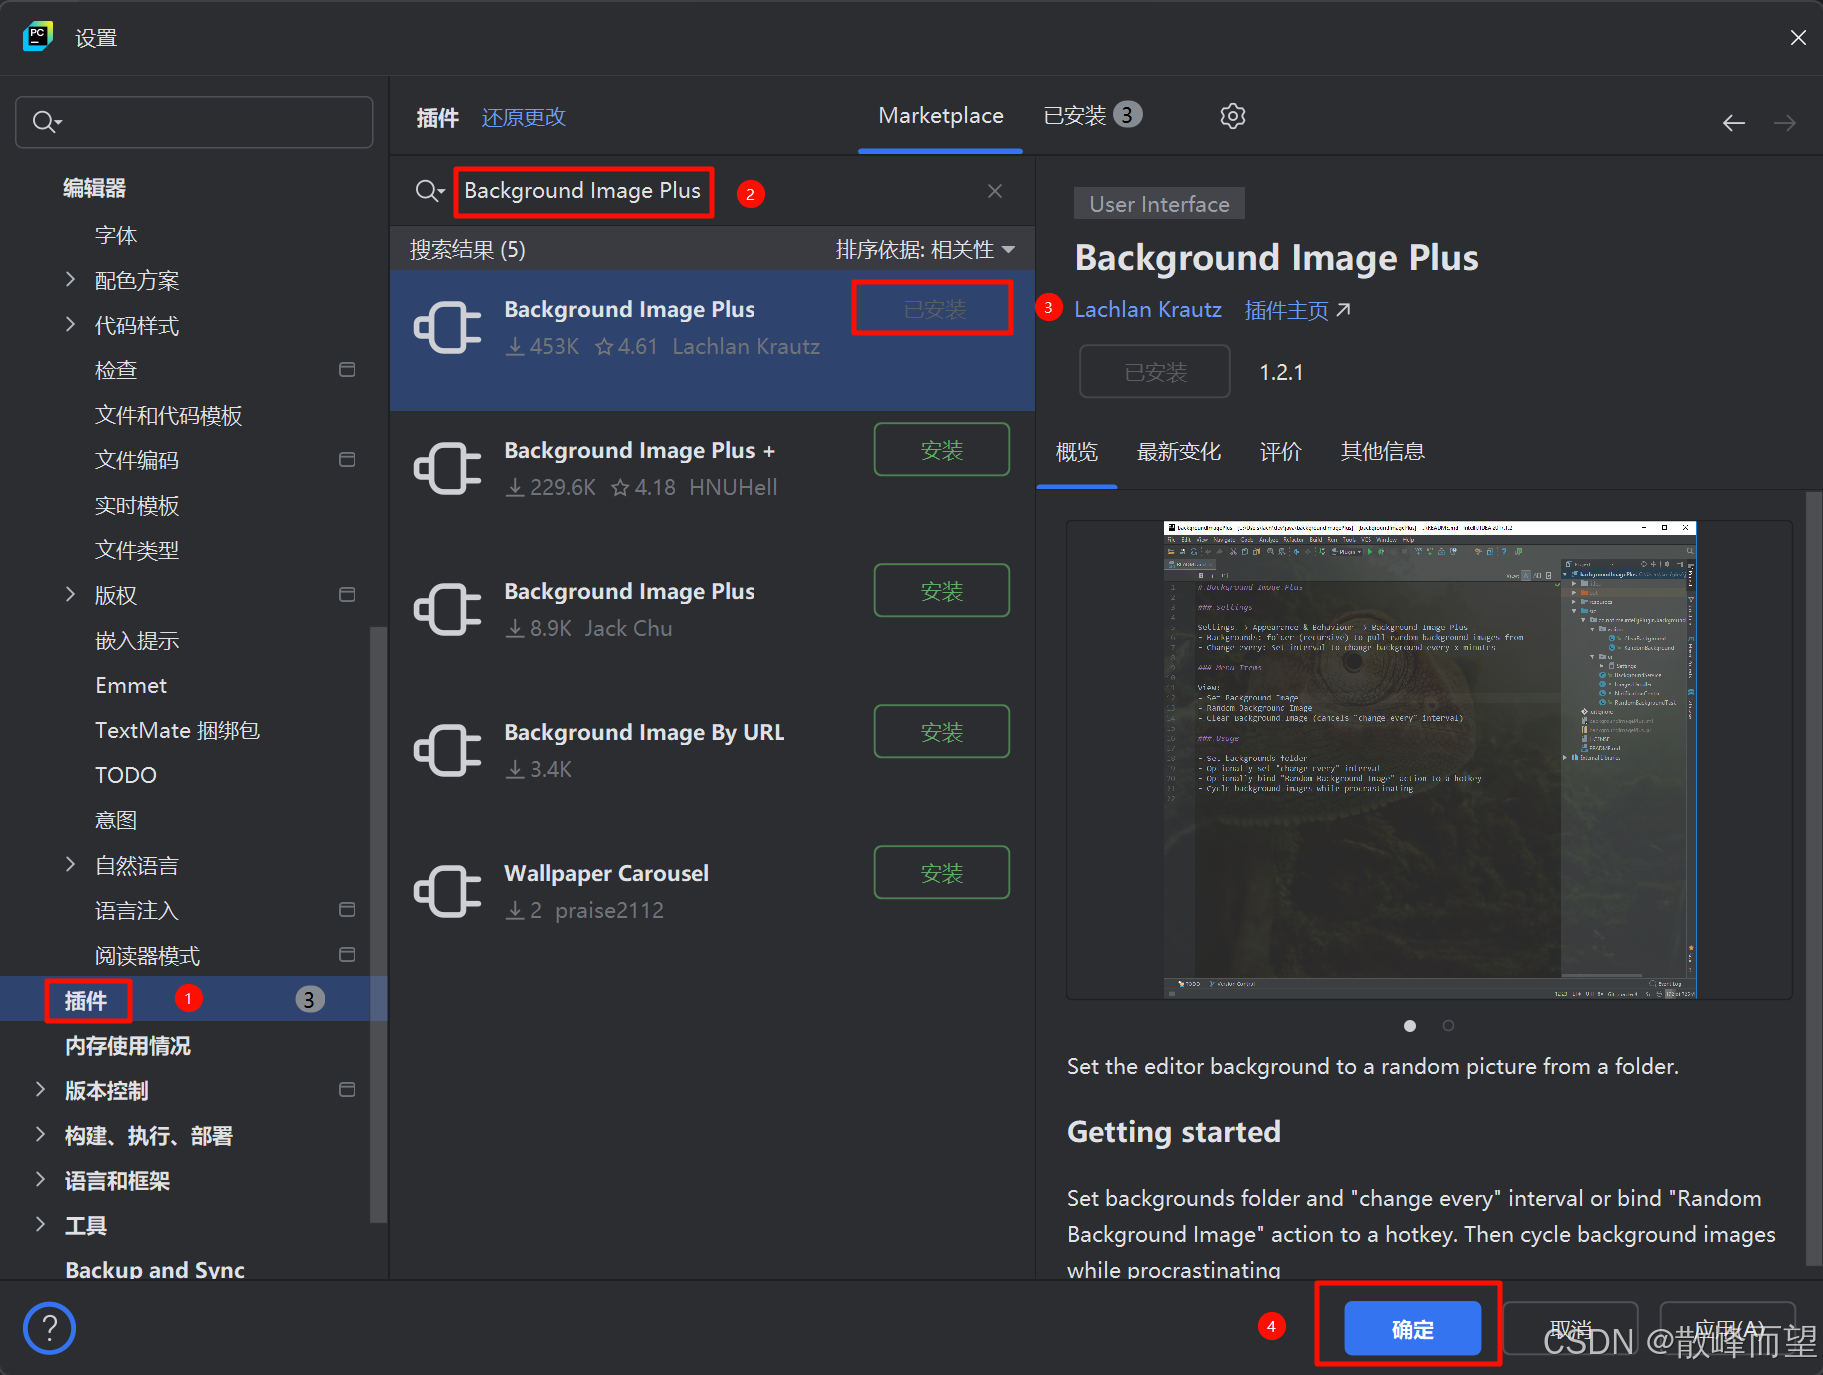
Task: Open the 评价 reviews tab
Action: [x=1281, y=452]
